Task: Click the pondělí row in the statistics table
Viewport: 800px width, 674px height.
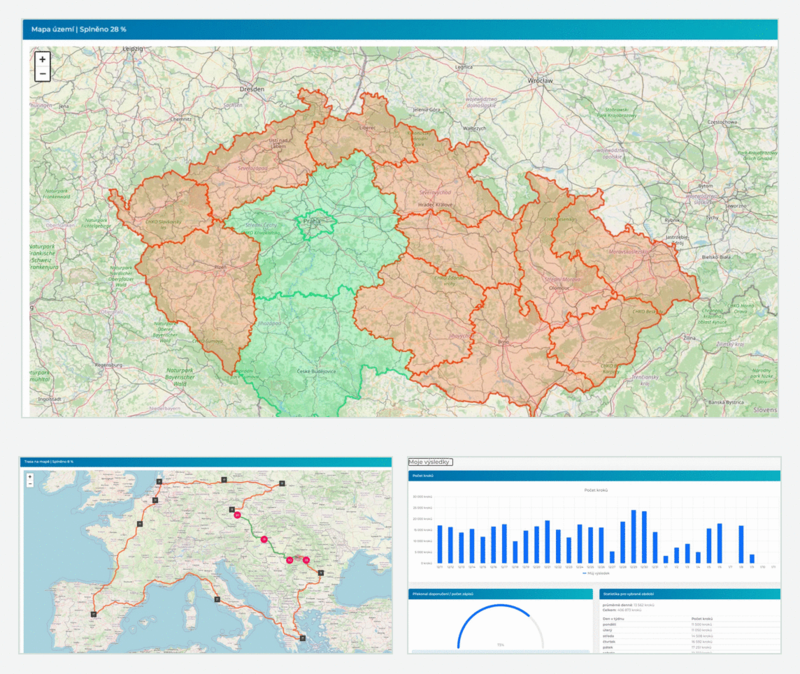Action: (691, 625)
